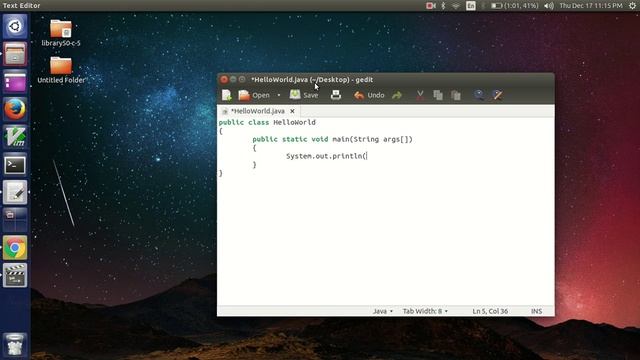Save the HelloWorld.java file
Screen dimensions: 640x360
click(304, 95)
